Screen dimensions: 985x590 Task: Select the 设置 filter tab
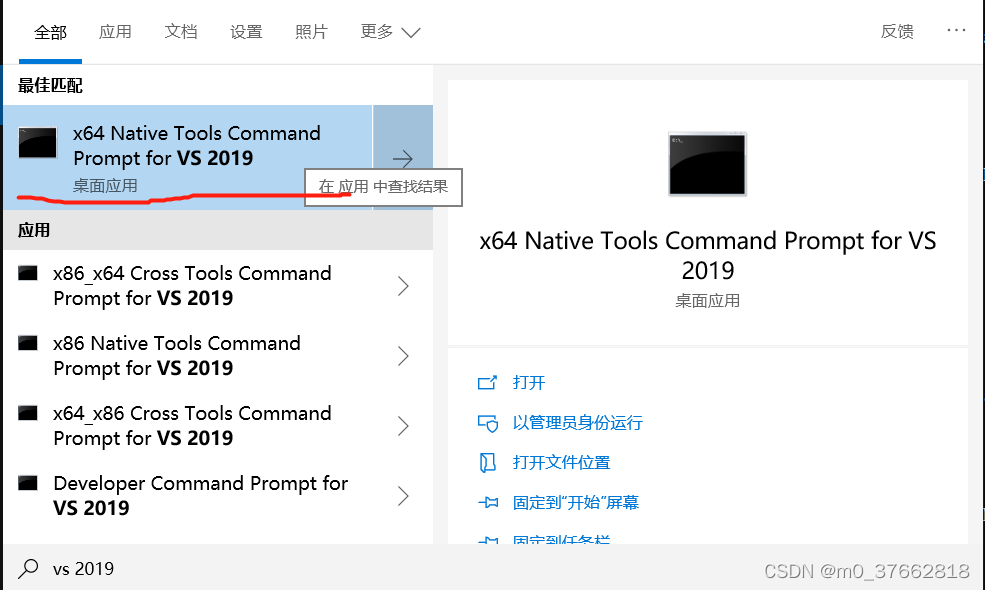(x=246, y=32)
